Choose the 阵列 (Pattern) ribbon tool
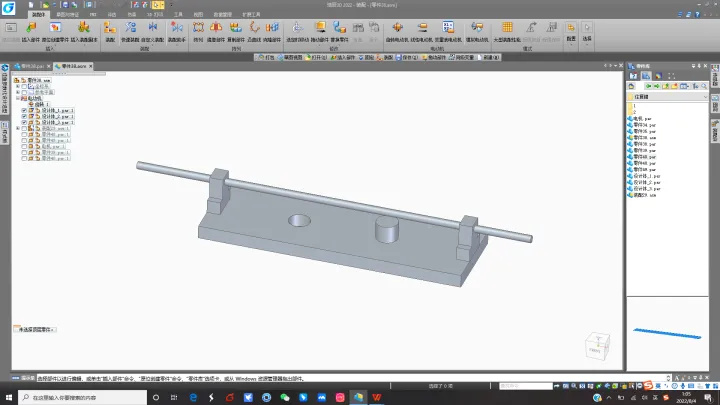Screen dimensions: 720x405 pyautogui.click(x=198, y=32)
